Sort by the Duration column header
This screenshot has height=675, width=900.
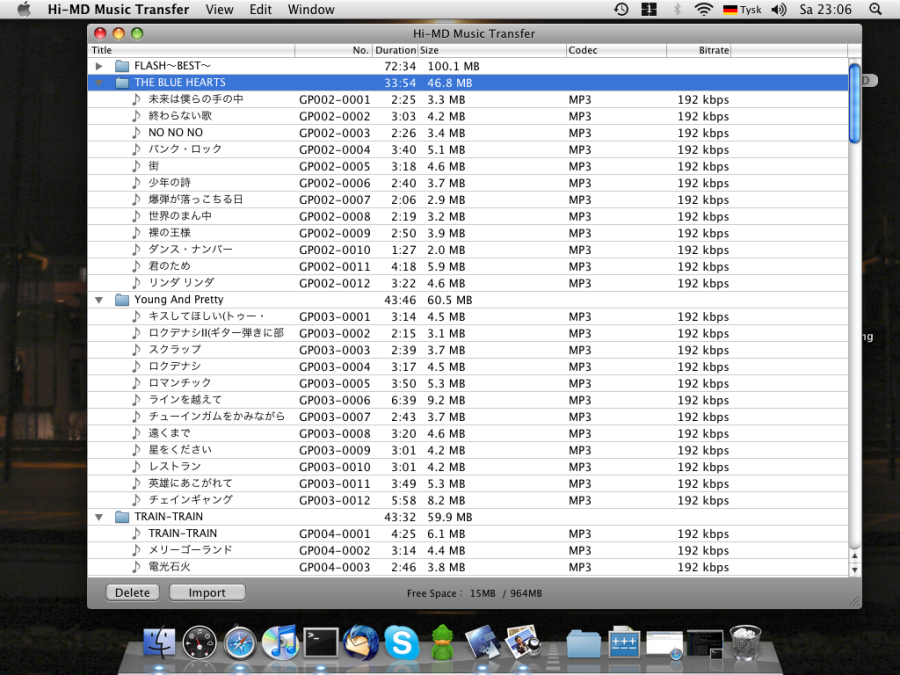point(395,51)
